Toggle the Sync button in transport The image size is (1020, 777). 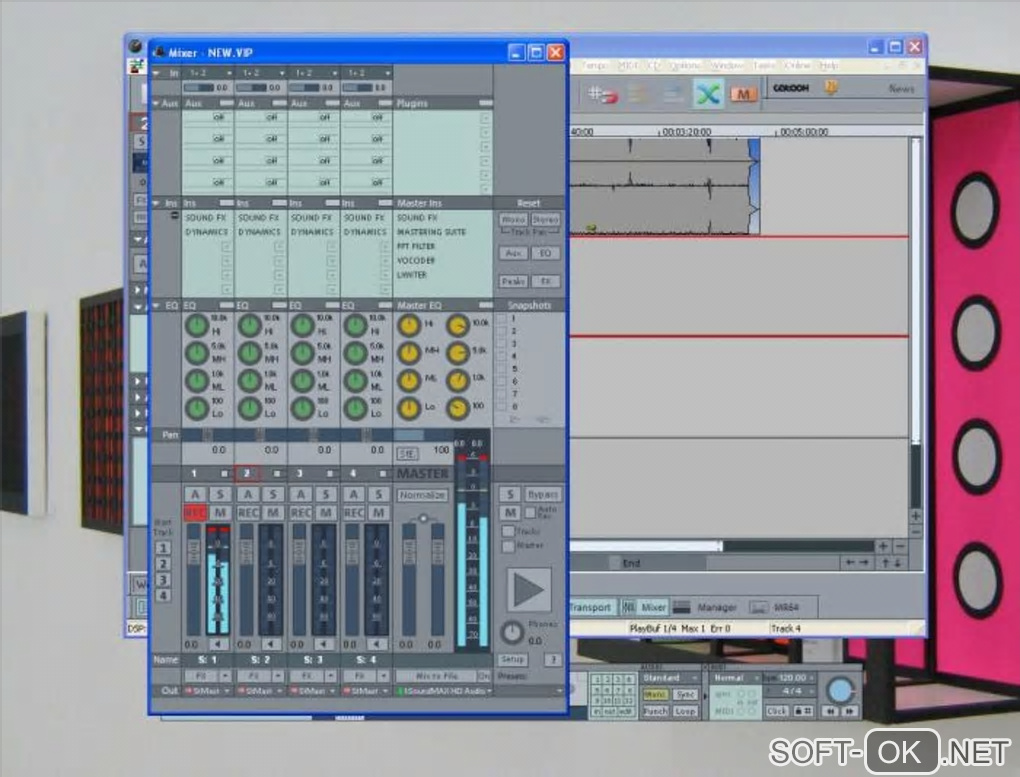(685, 694)
